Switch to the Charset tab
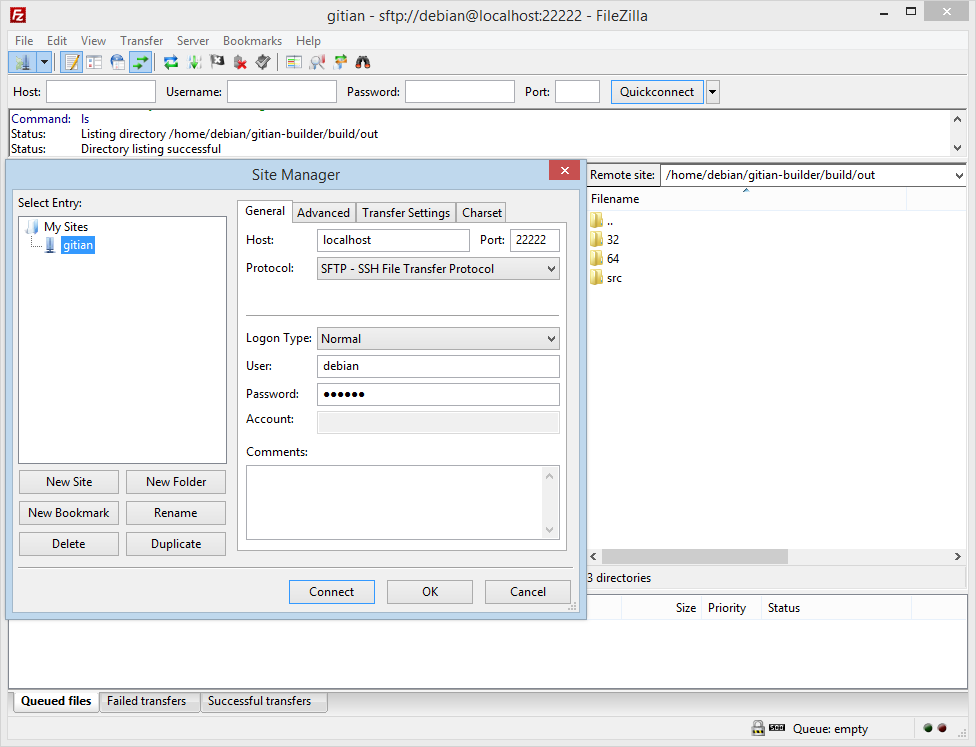976x747 pixels. coord(482,212)
